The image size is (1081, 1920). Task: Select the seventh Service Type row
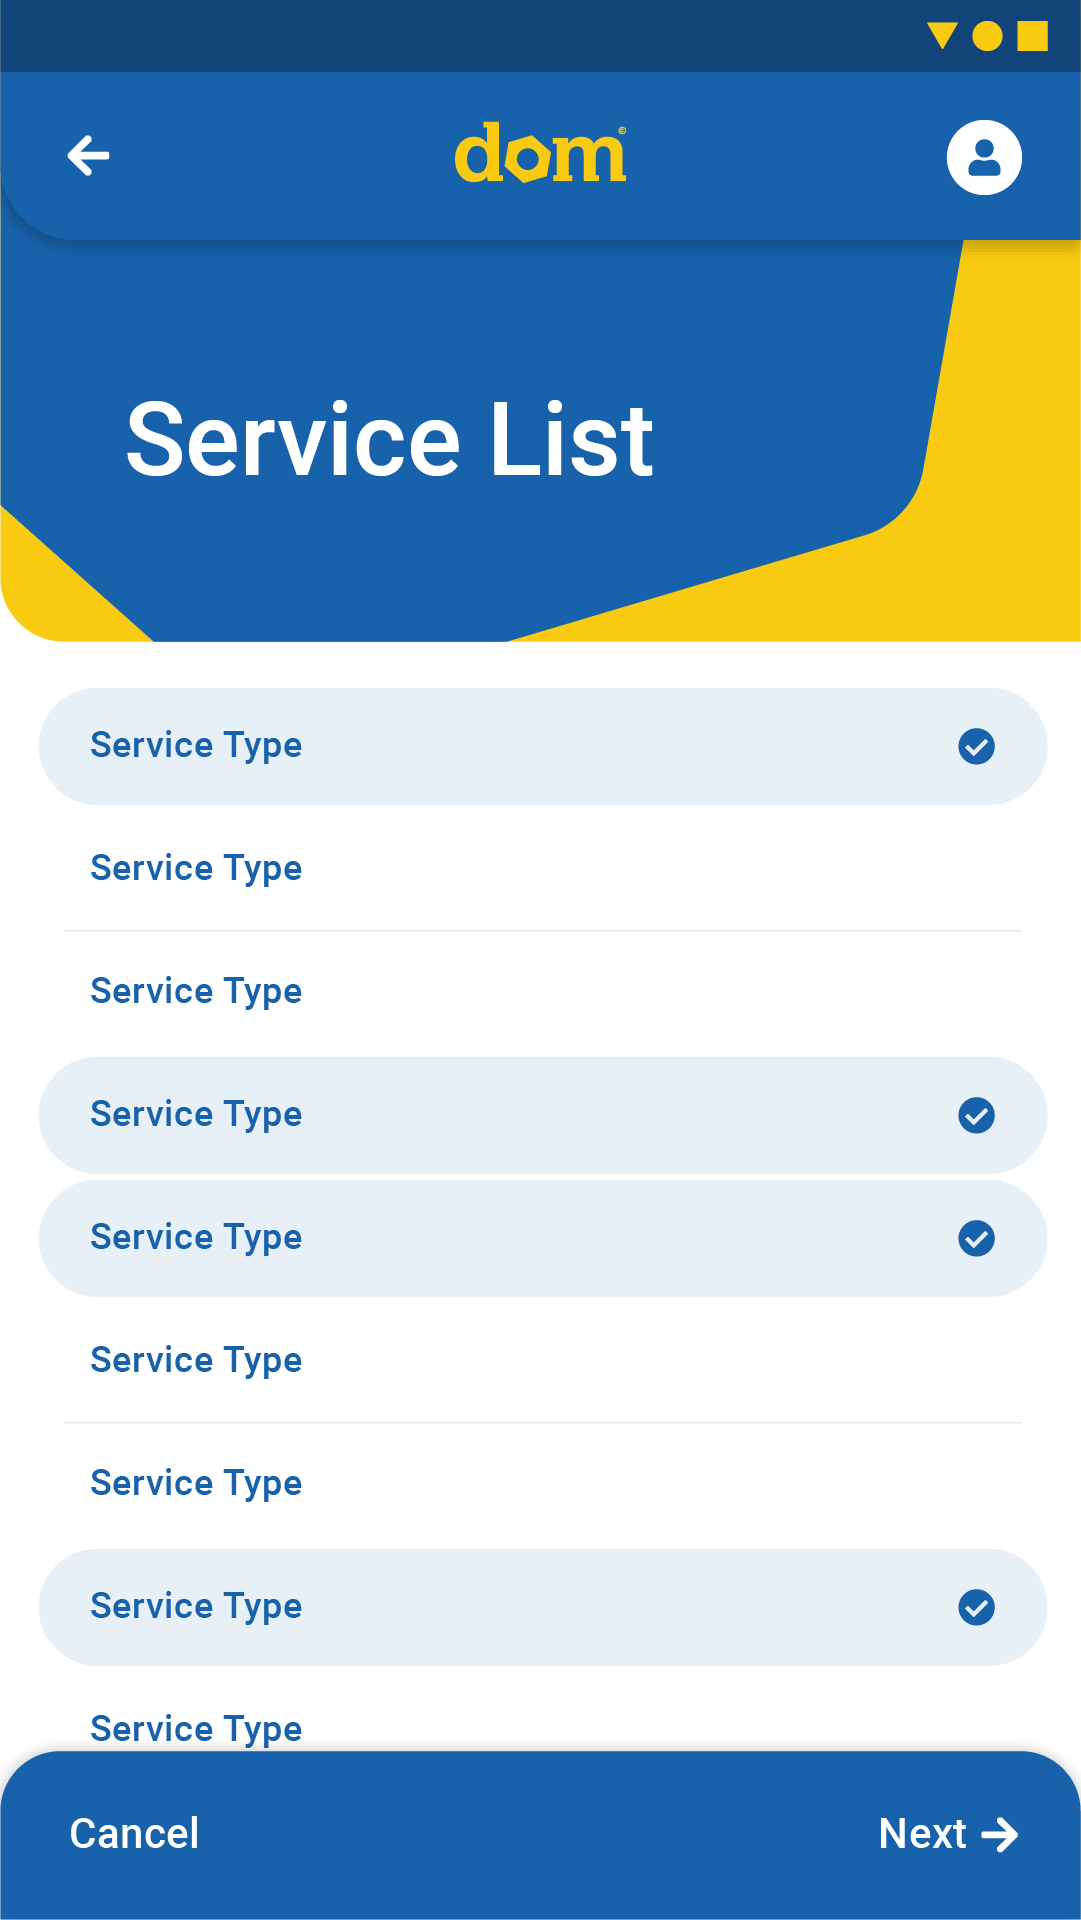click(540, 1483)
